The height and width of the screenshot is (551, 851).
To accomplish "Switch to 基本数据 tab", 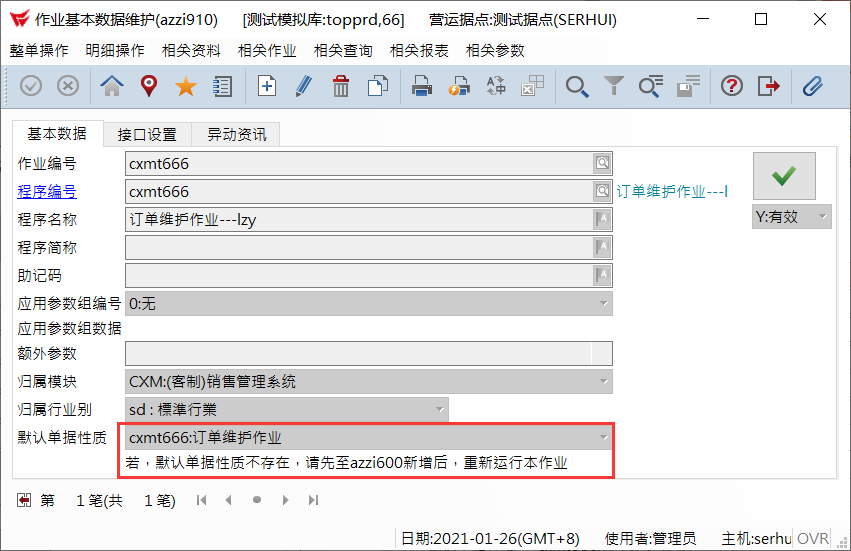I will click(x=57, y=134).
